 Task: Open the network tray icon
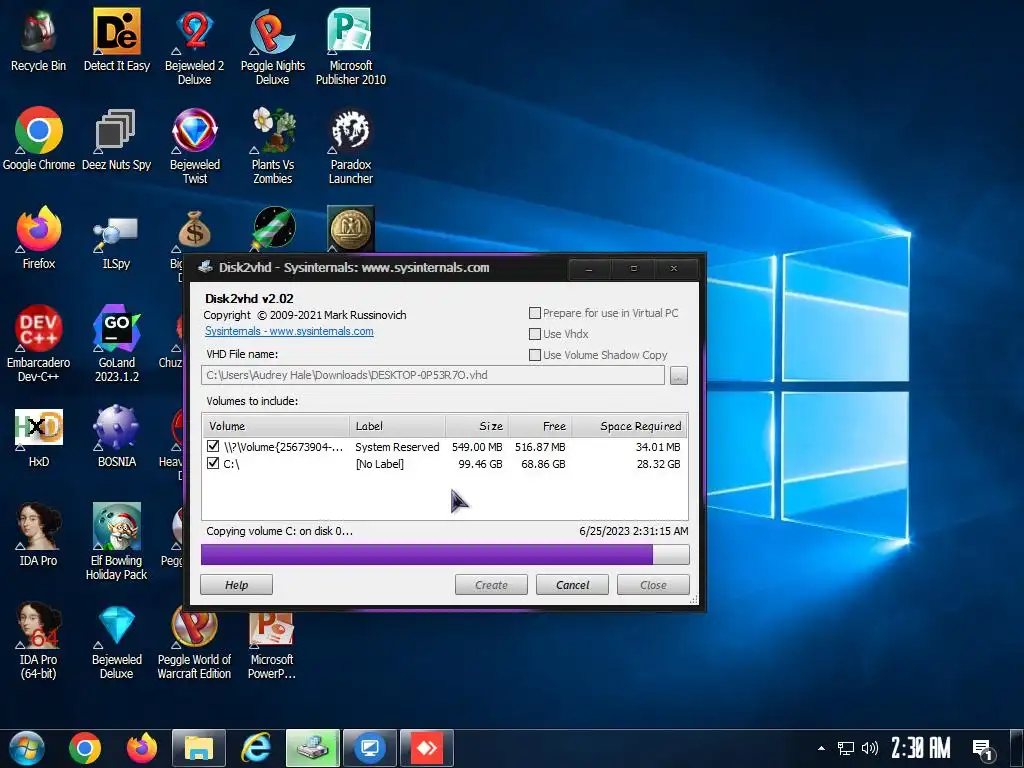(x=846, y=748)
